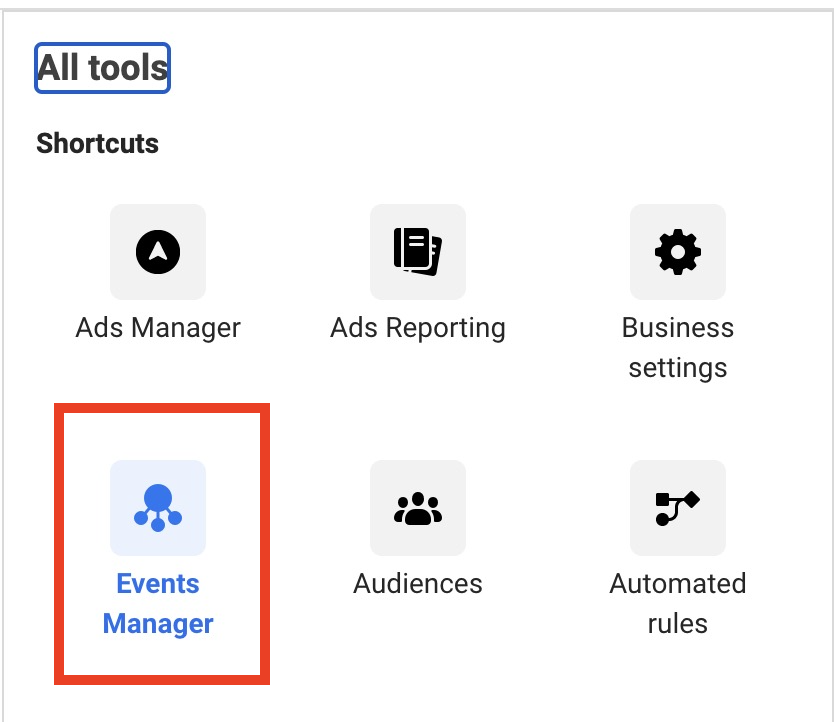Open the Business settings gear icon
The width and height of the screenshot is (834, 722).
tap(678, 252)
